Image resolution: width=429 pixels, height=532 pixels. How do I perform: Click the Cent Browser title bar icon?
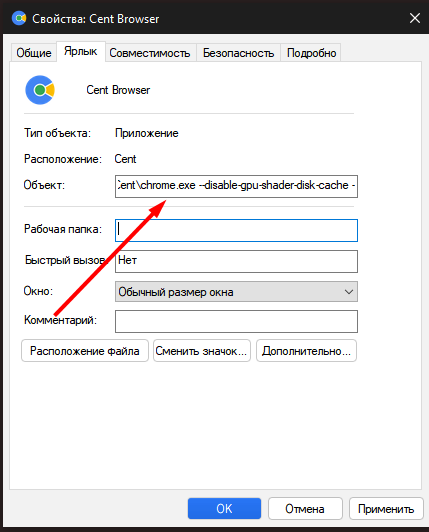pyautogui.click(x=19, y=18)
